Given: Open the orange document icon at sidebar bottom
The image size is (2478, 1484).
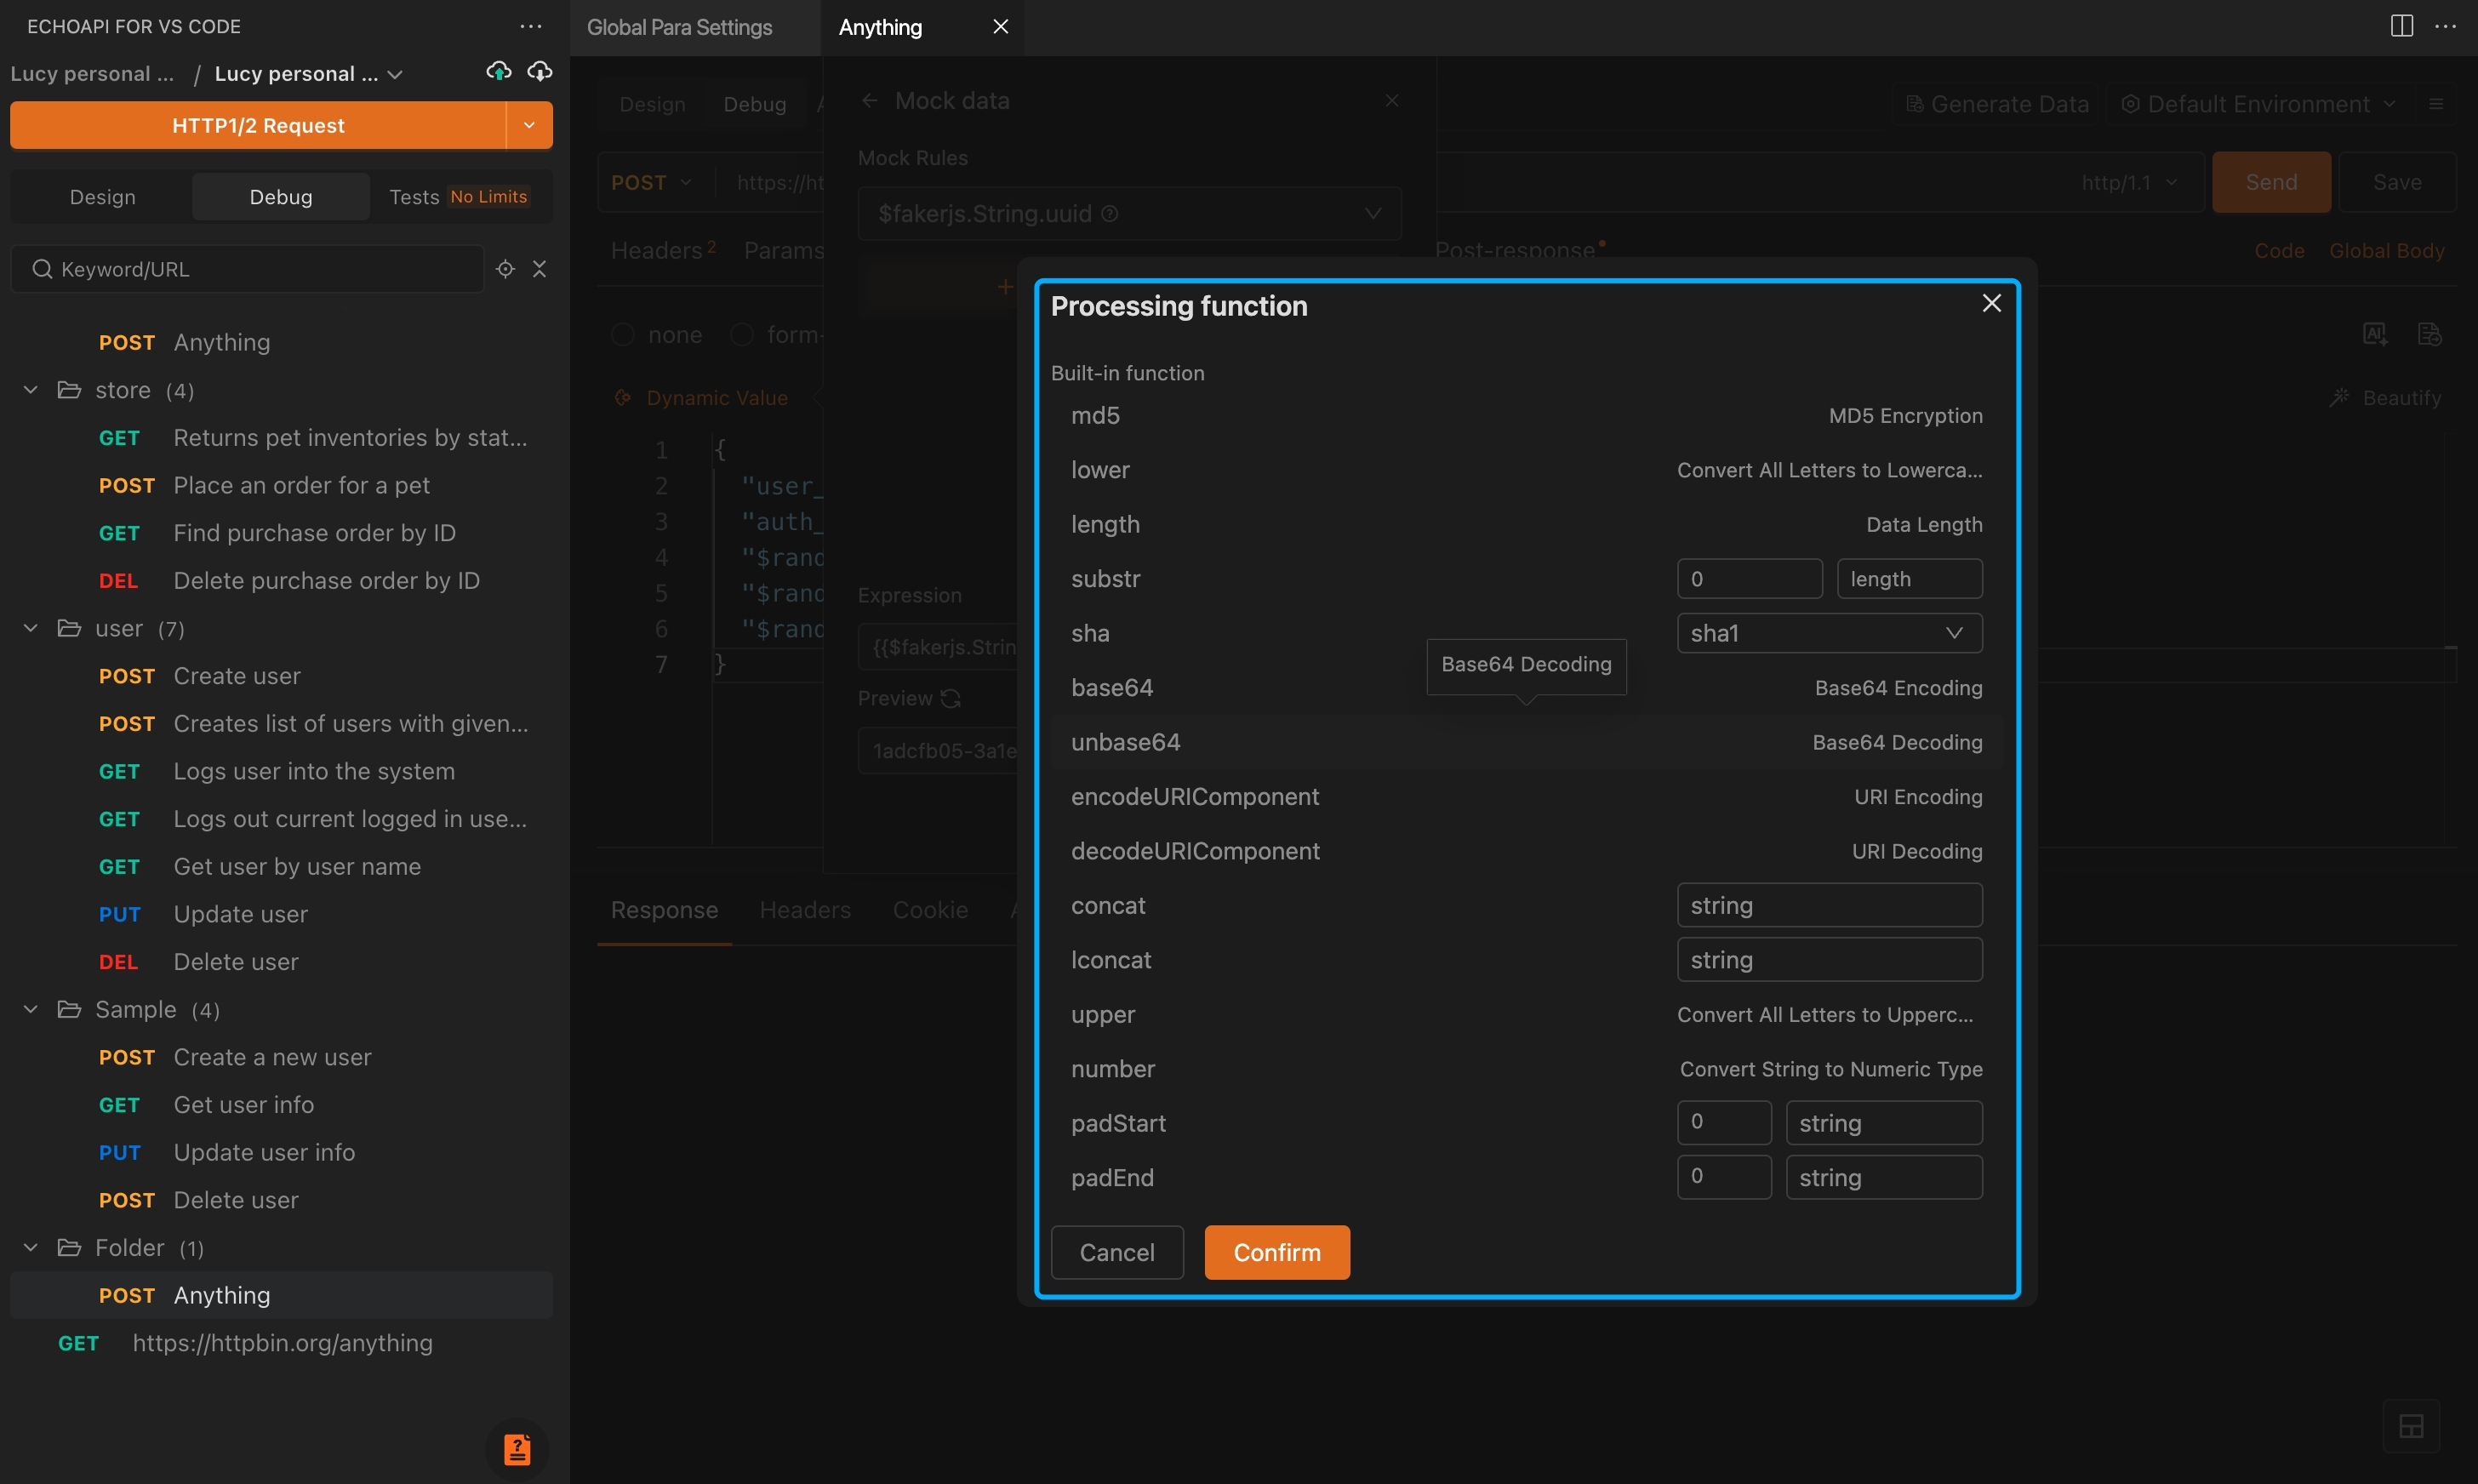Looking at the screenshot, I should click(x=517, y=1449).
